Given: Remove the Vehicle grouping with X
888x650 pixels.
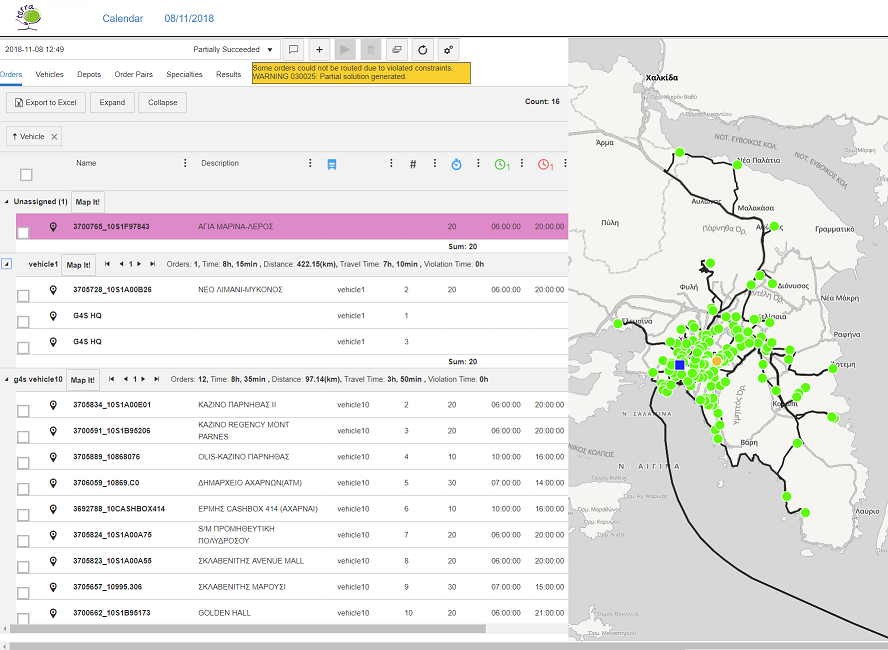Looking at the screenshot, I should [54, 136].
